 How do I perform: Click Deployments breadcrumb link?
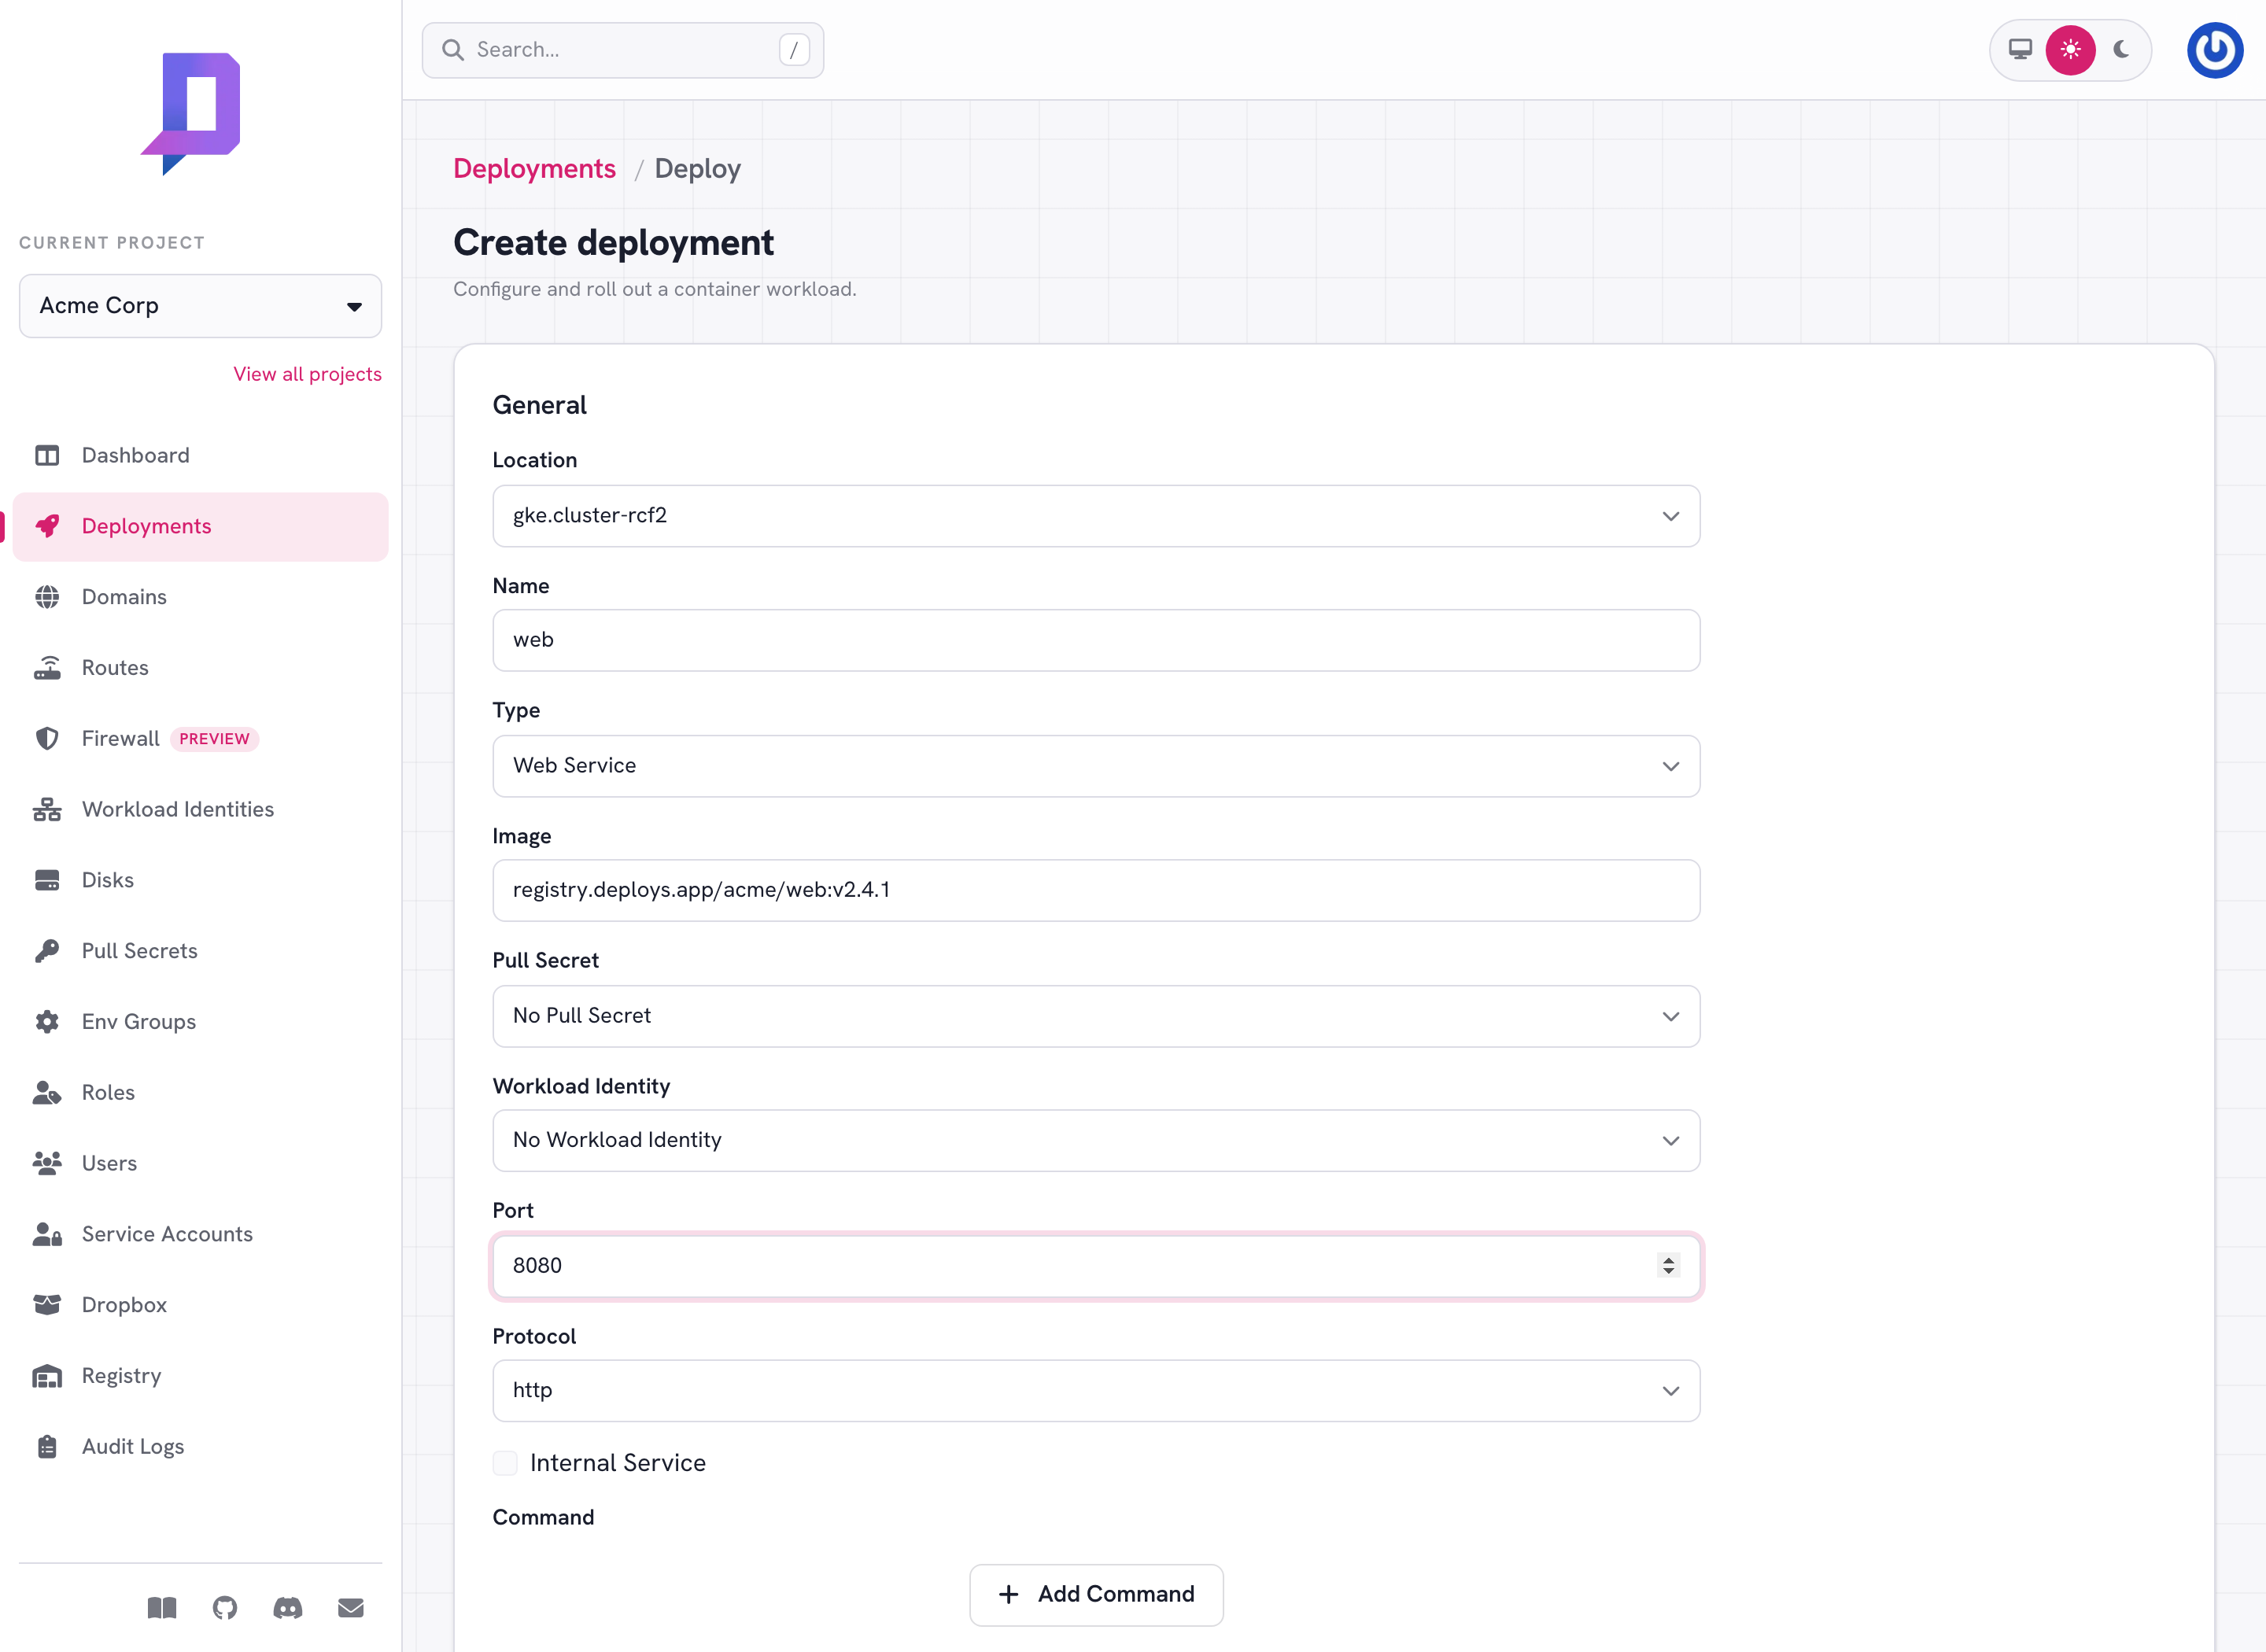535,169
